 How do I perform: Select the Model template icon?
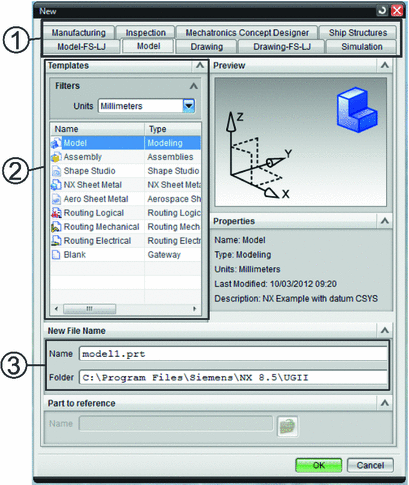[56, 143]
